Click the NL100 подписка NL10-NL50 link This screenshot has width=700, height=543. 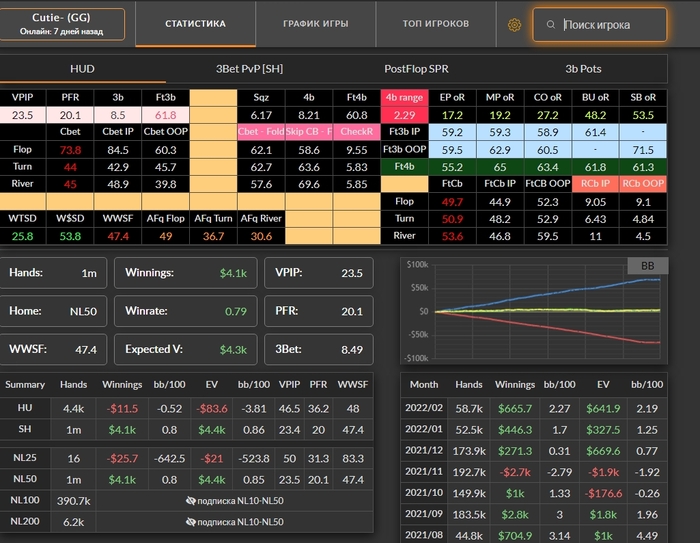point(241,499)
